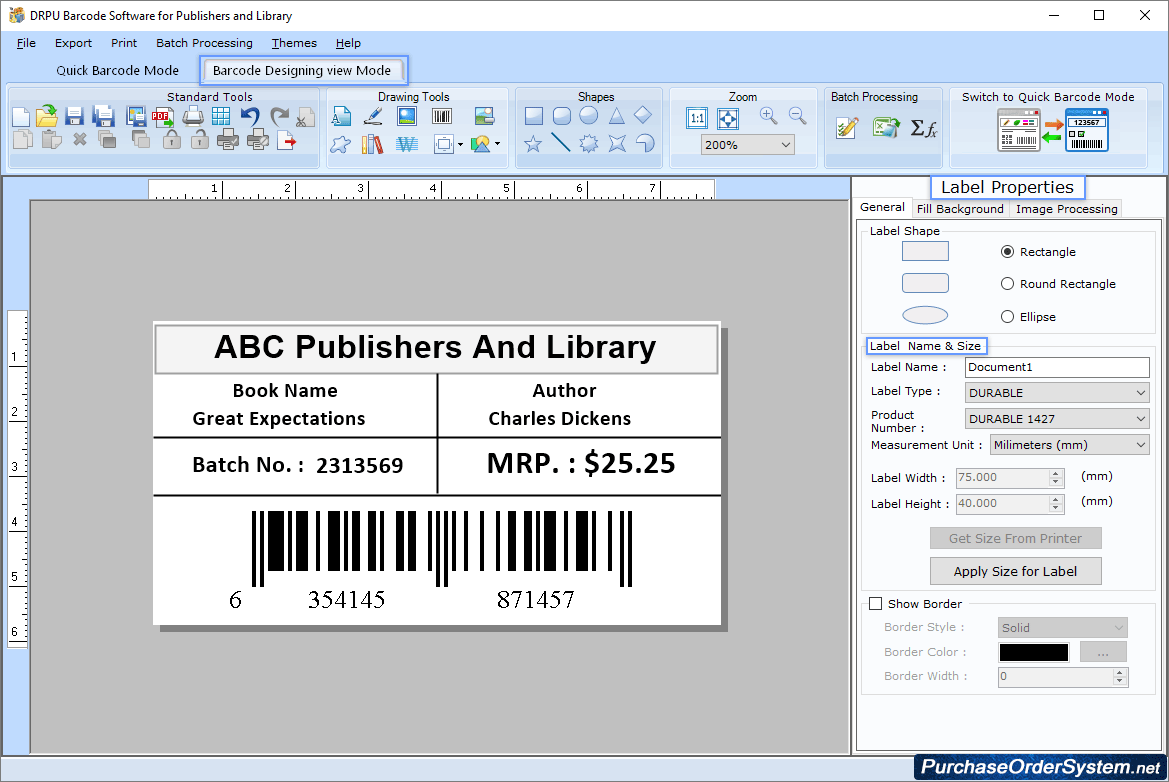Select the Signature pen tool

[x=373, y=116]
